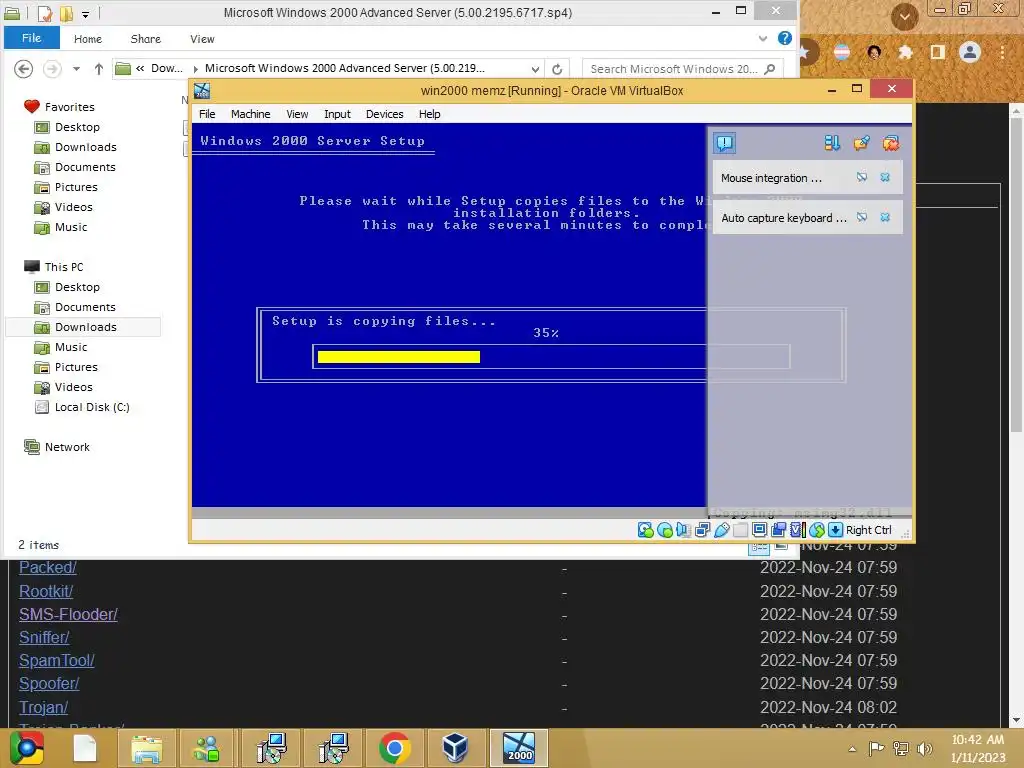The image size is (1024, 768).
Task: Click the display status icon in VirtualBox
Action: (x=759, y=530)
